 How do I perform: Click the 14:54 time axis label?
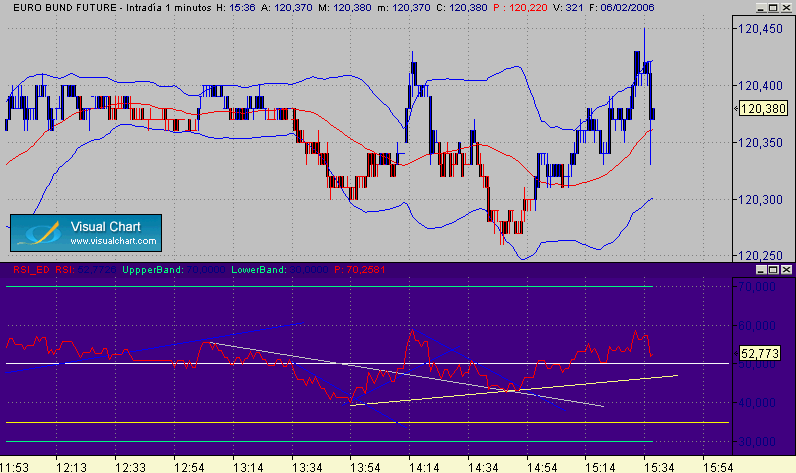pyautogui.click(x=542, y=467)
